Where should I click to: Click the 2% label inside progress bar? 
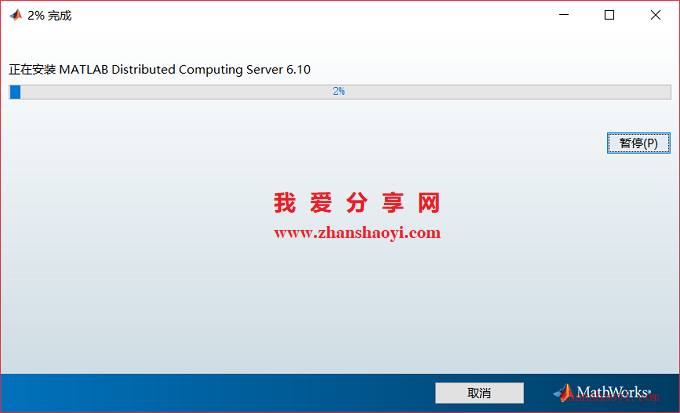coord(339,92)
